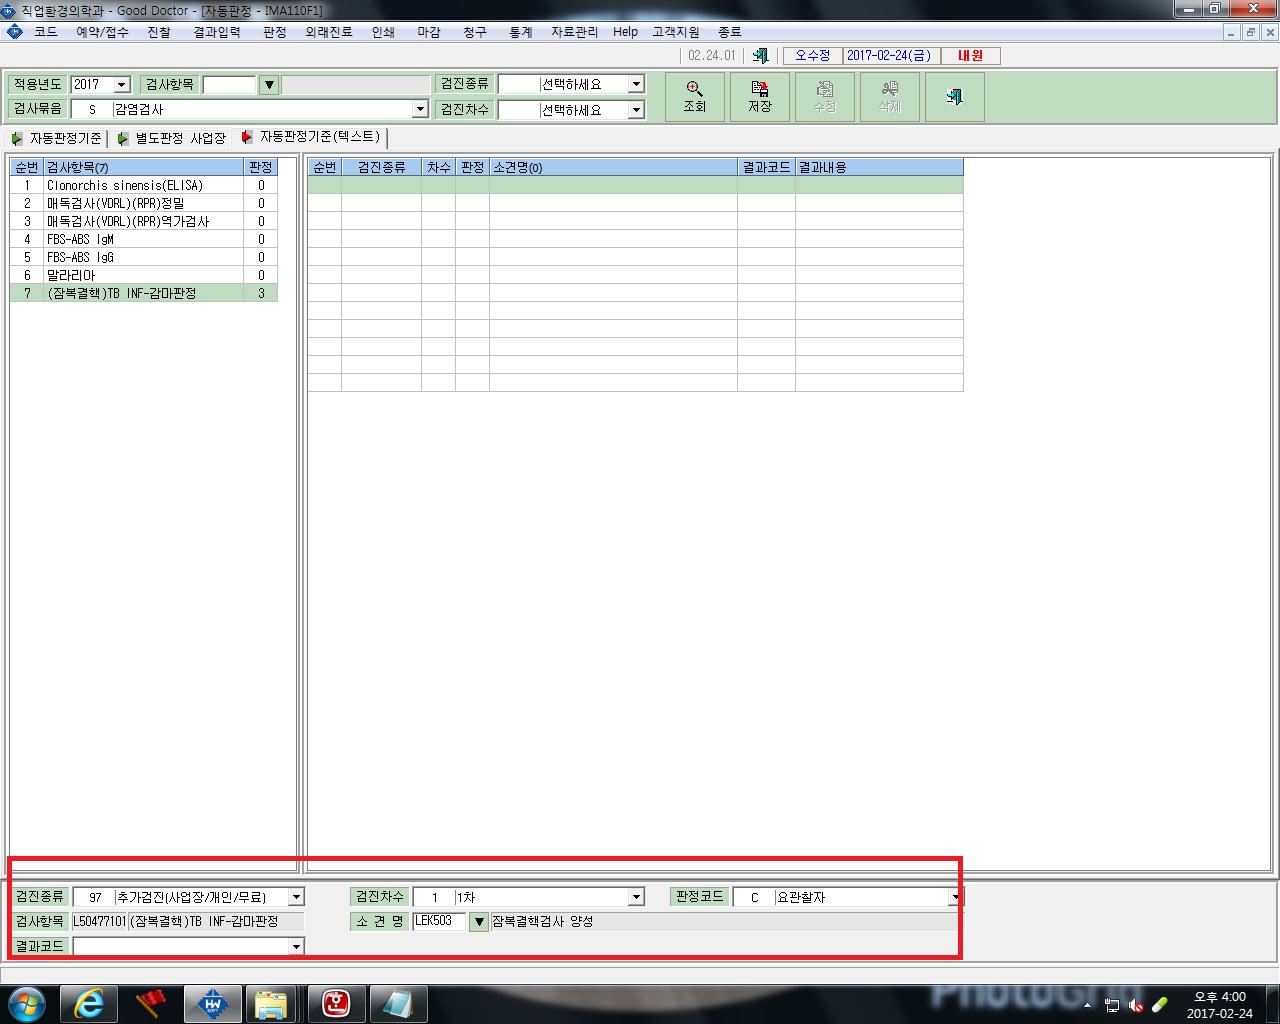The image size is (1280, 1024).
Task: Open the 판정코드 요관찰자 dropdown
Action: click(x=955, y=897)
